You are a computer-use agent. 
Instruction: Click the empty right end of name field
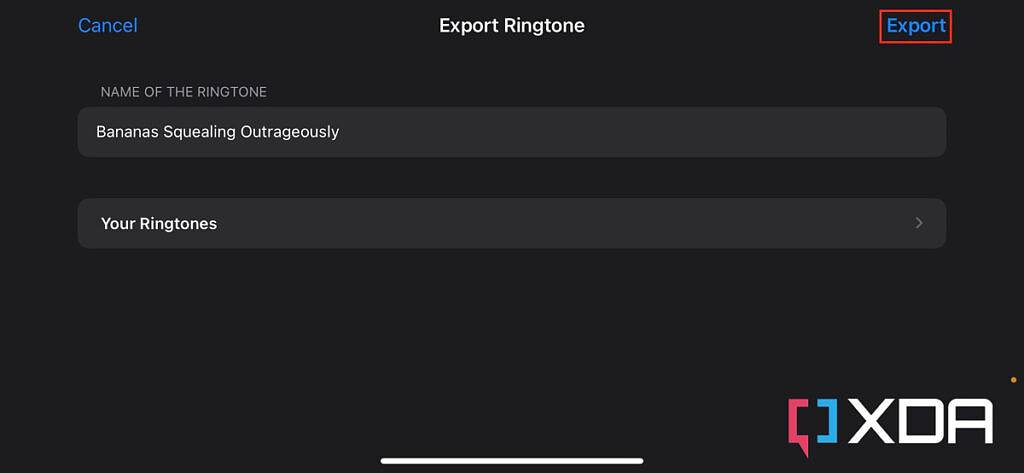pos(800,132)
